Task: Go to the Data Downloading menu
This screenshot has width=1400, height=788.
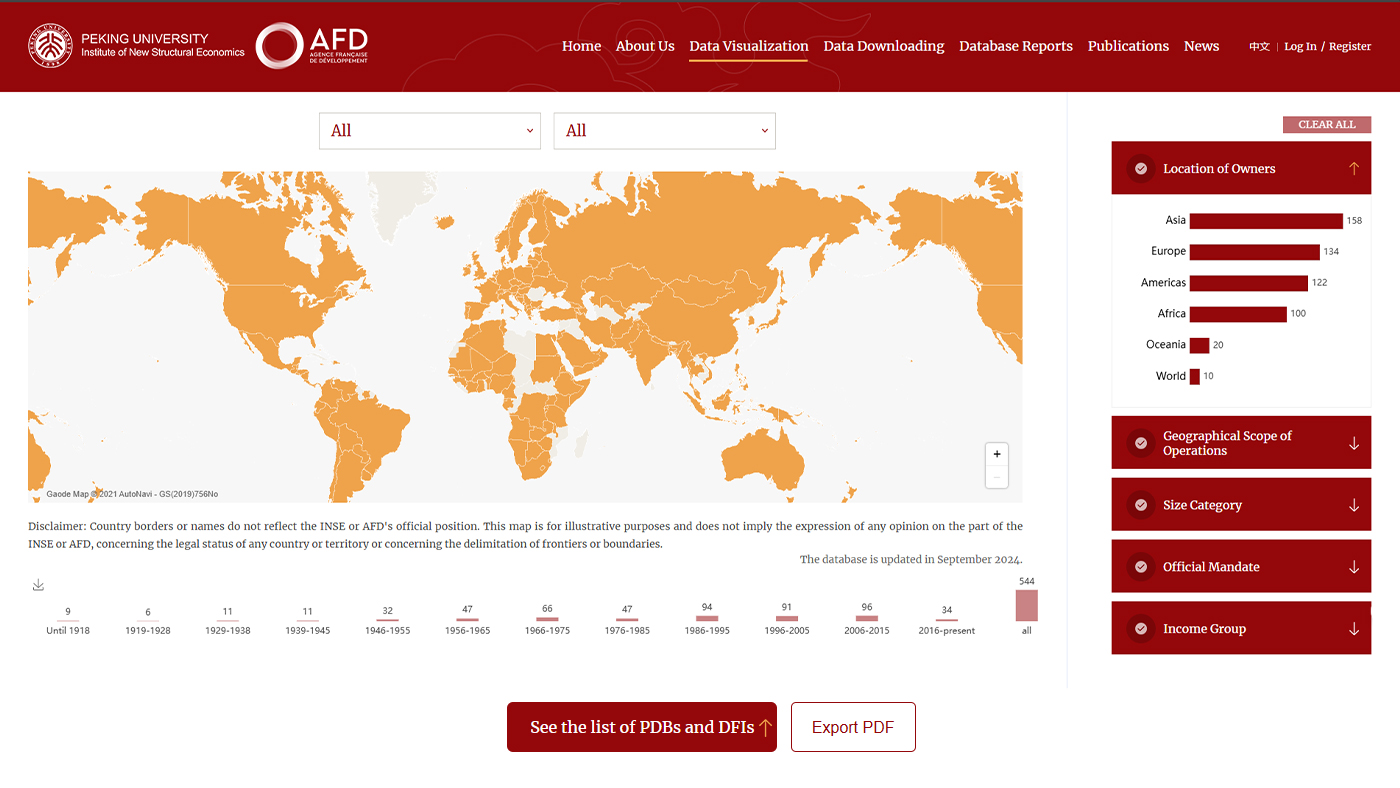Action: pyautogui.click(x=883, y=46)
